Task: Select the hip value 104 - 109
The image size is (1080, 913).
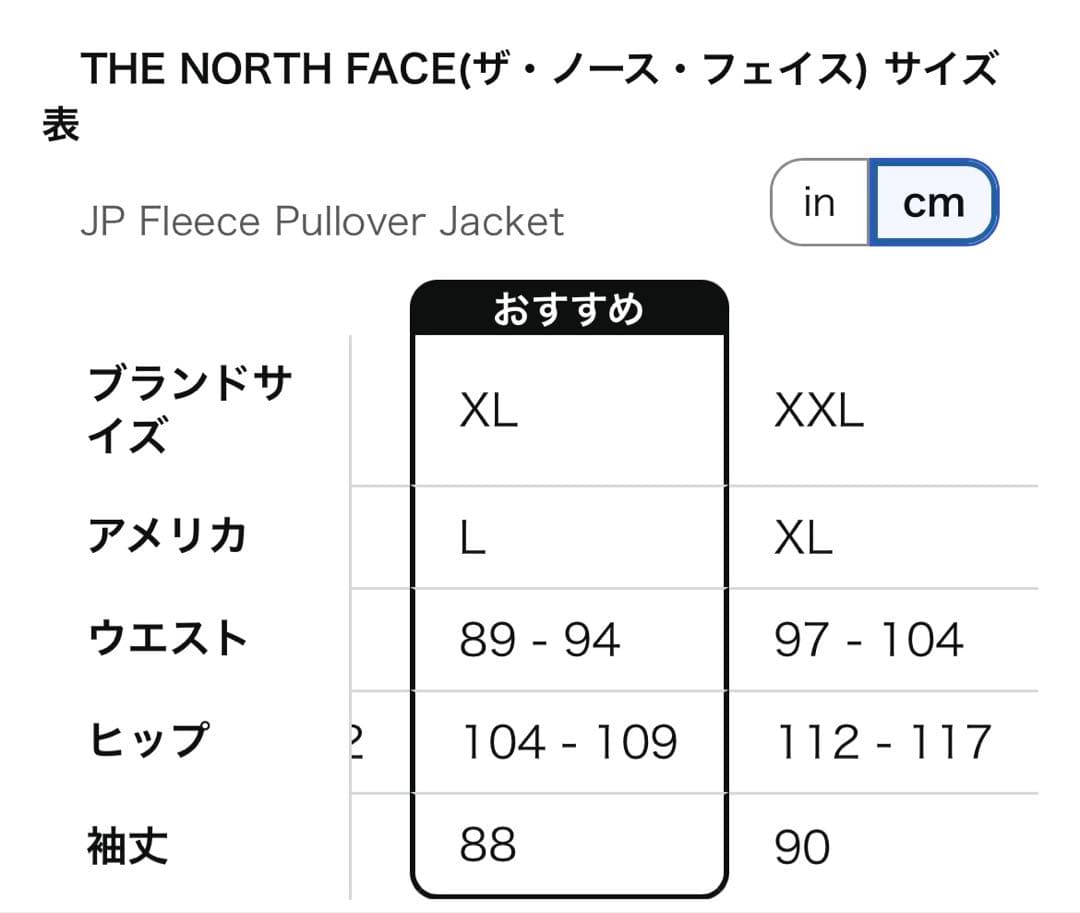Action: (x=567, y=742)
